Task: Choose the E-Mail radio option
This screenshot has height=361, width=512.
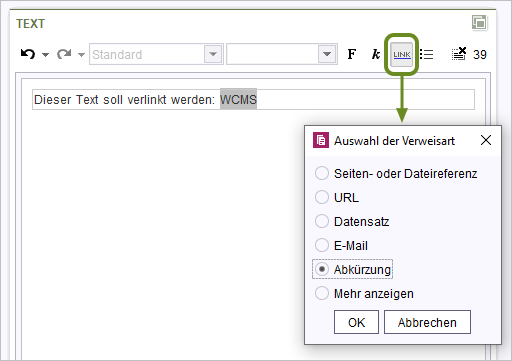Action: (322, 245)
